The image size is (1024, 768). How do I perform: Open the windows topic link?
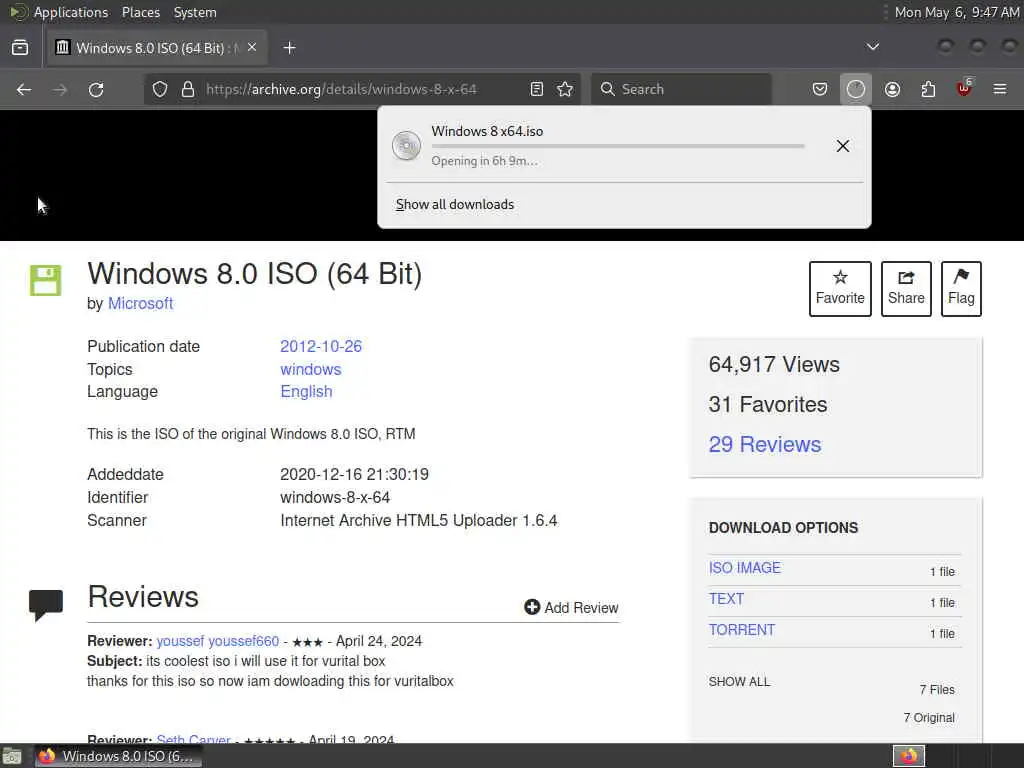tap(310, 370)
